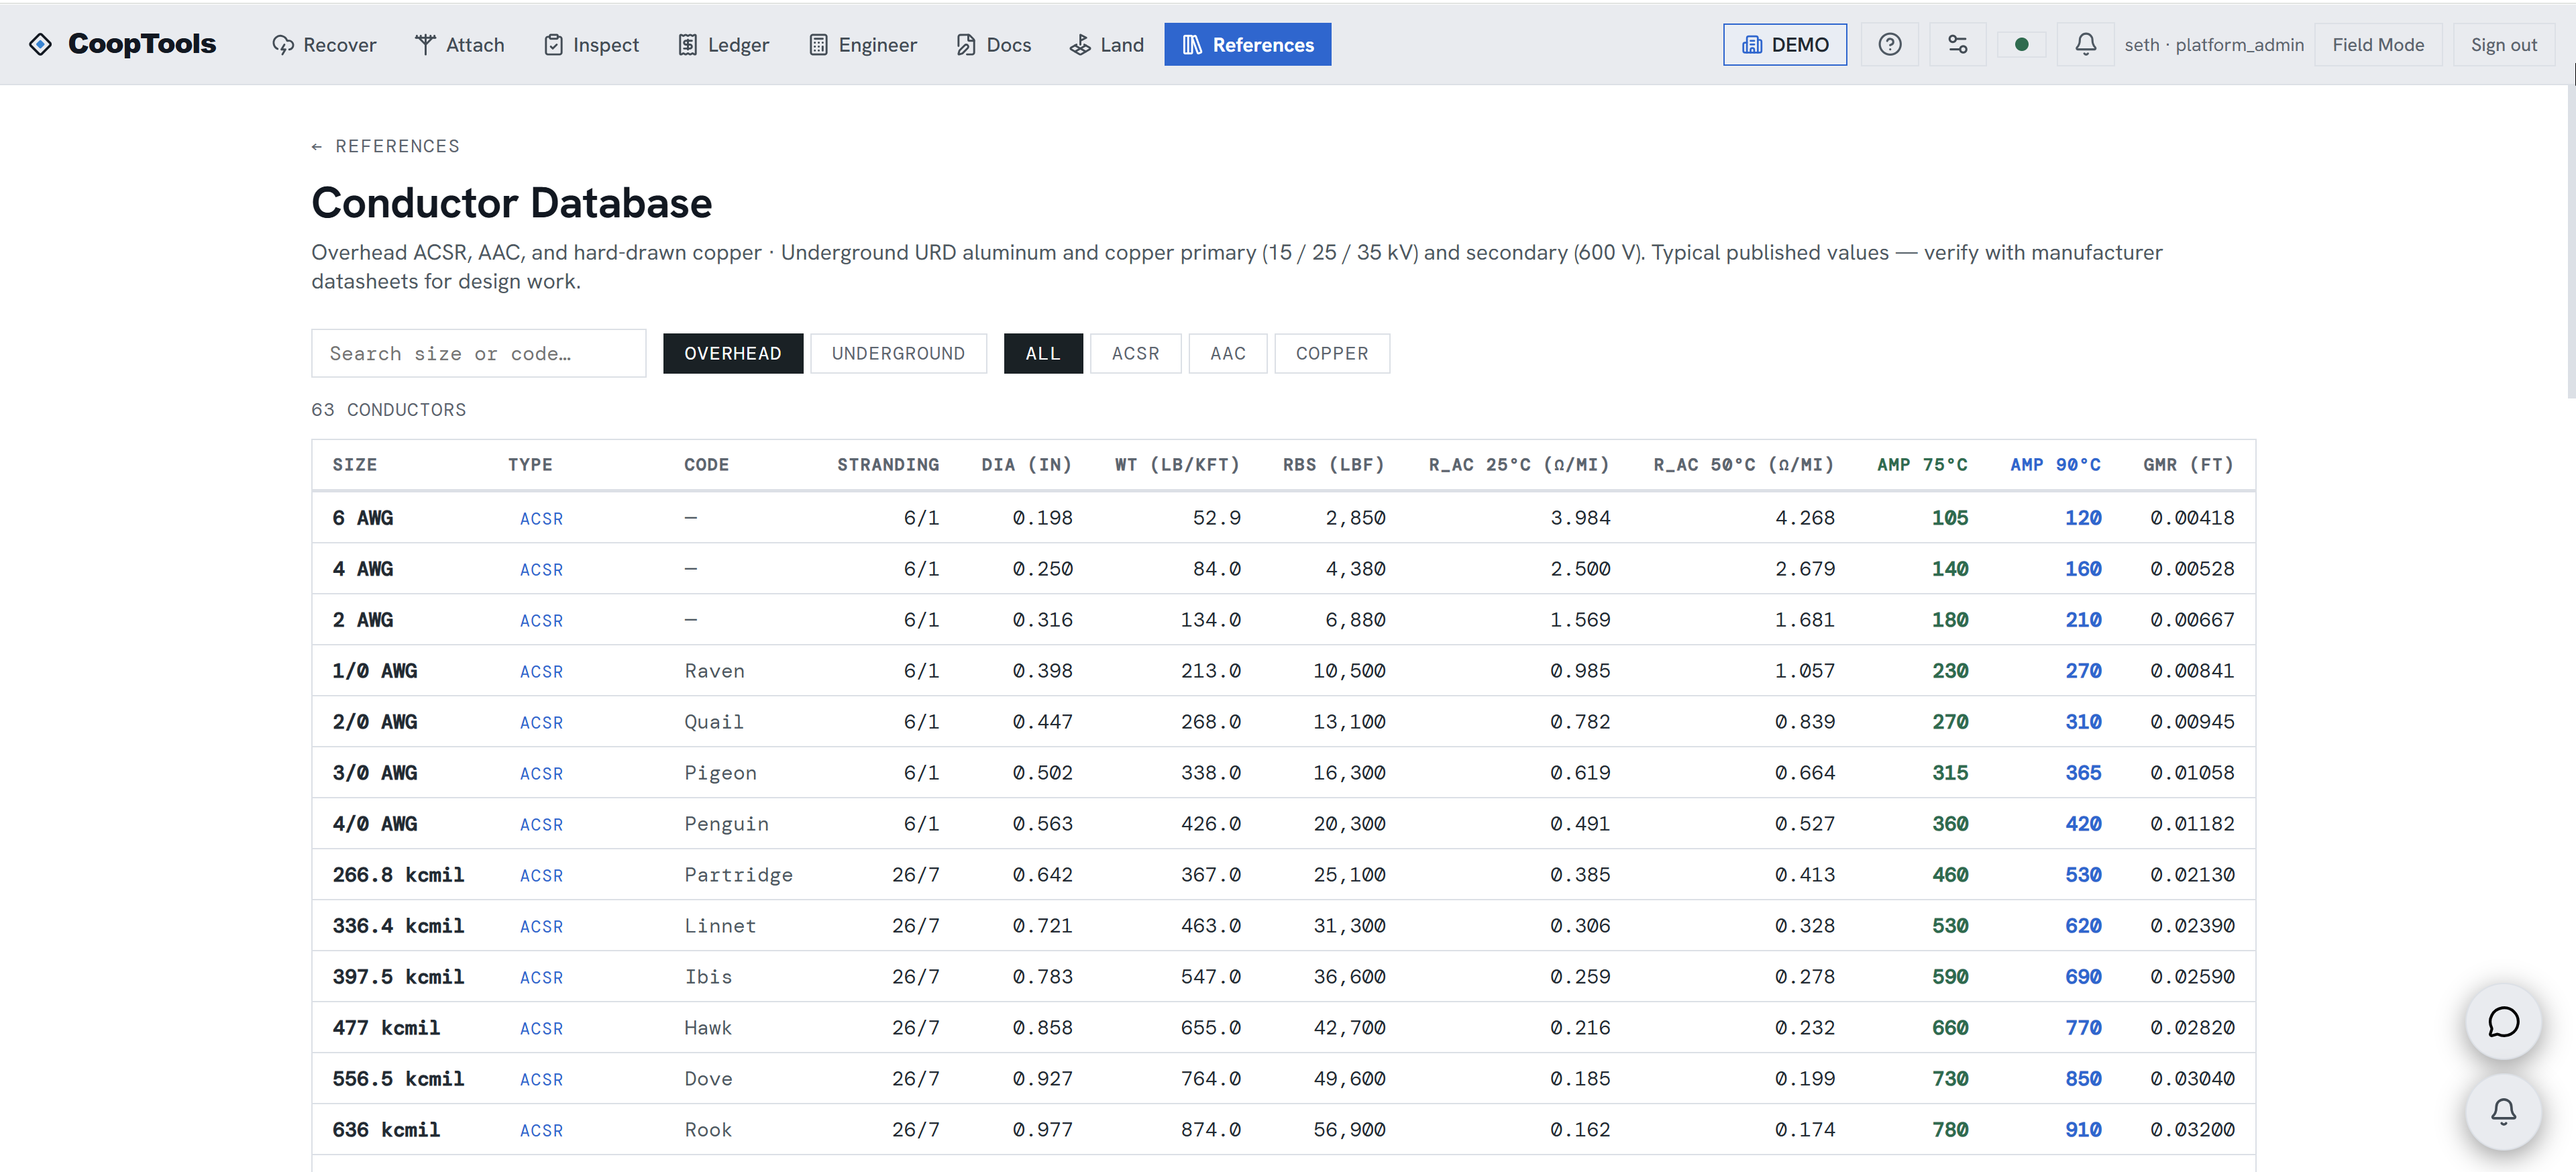Filter by COPPER type
2576x1172 pixels.
tap(1331, 353)
